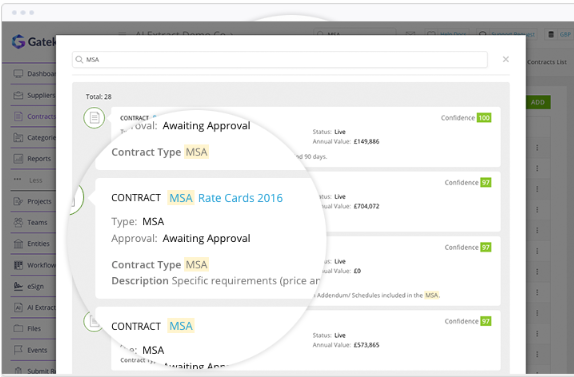The image size is (574, 377).
Task: Open the Teams people icon
Action: (18, 222)
